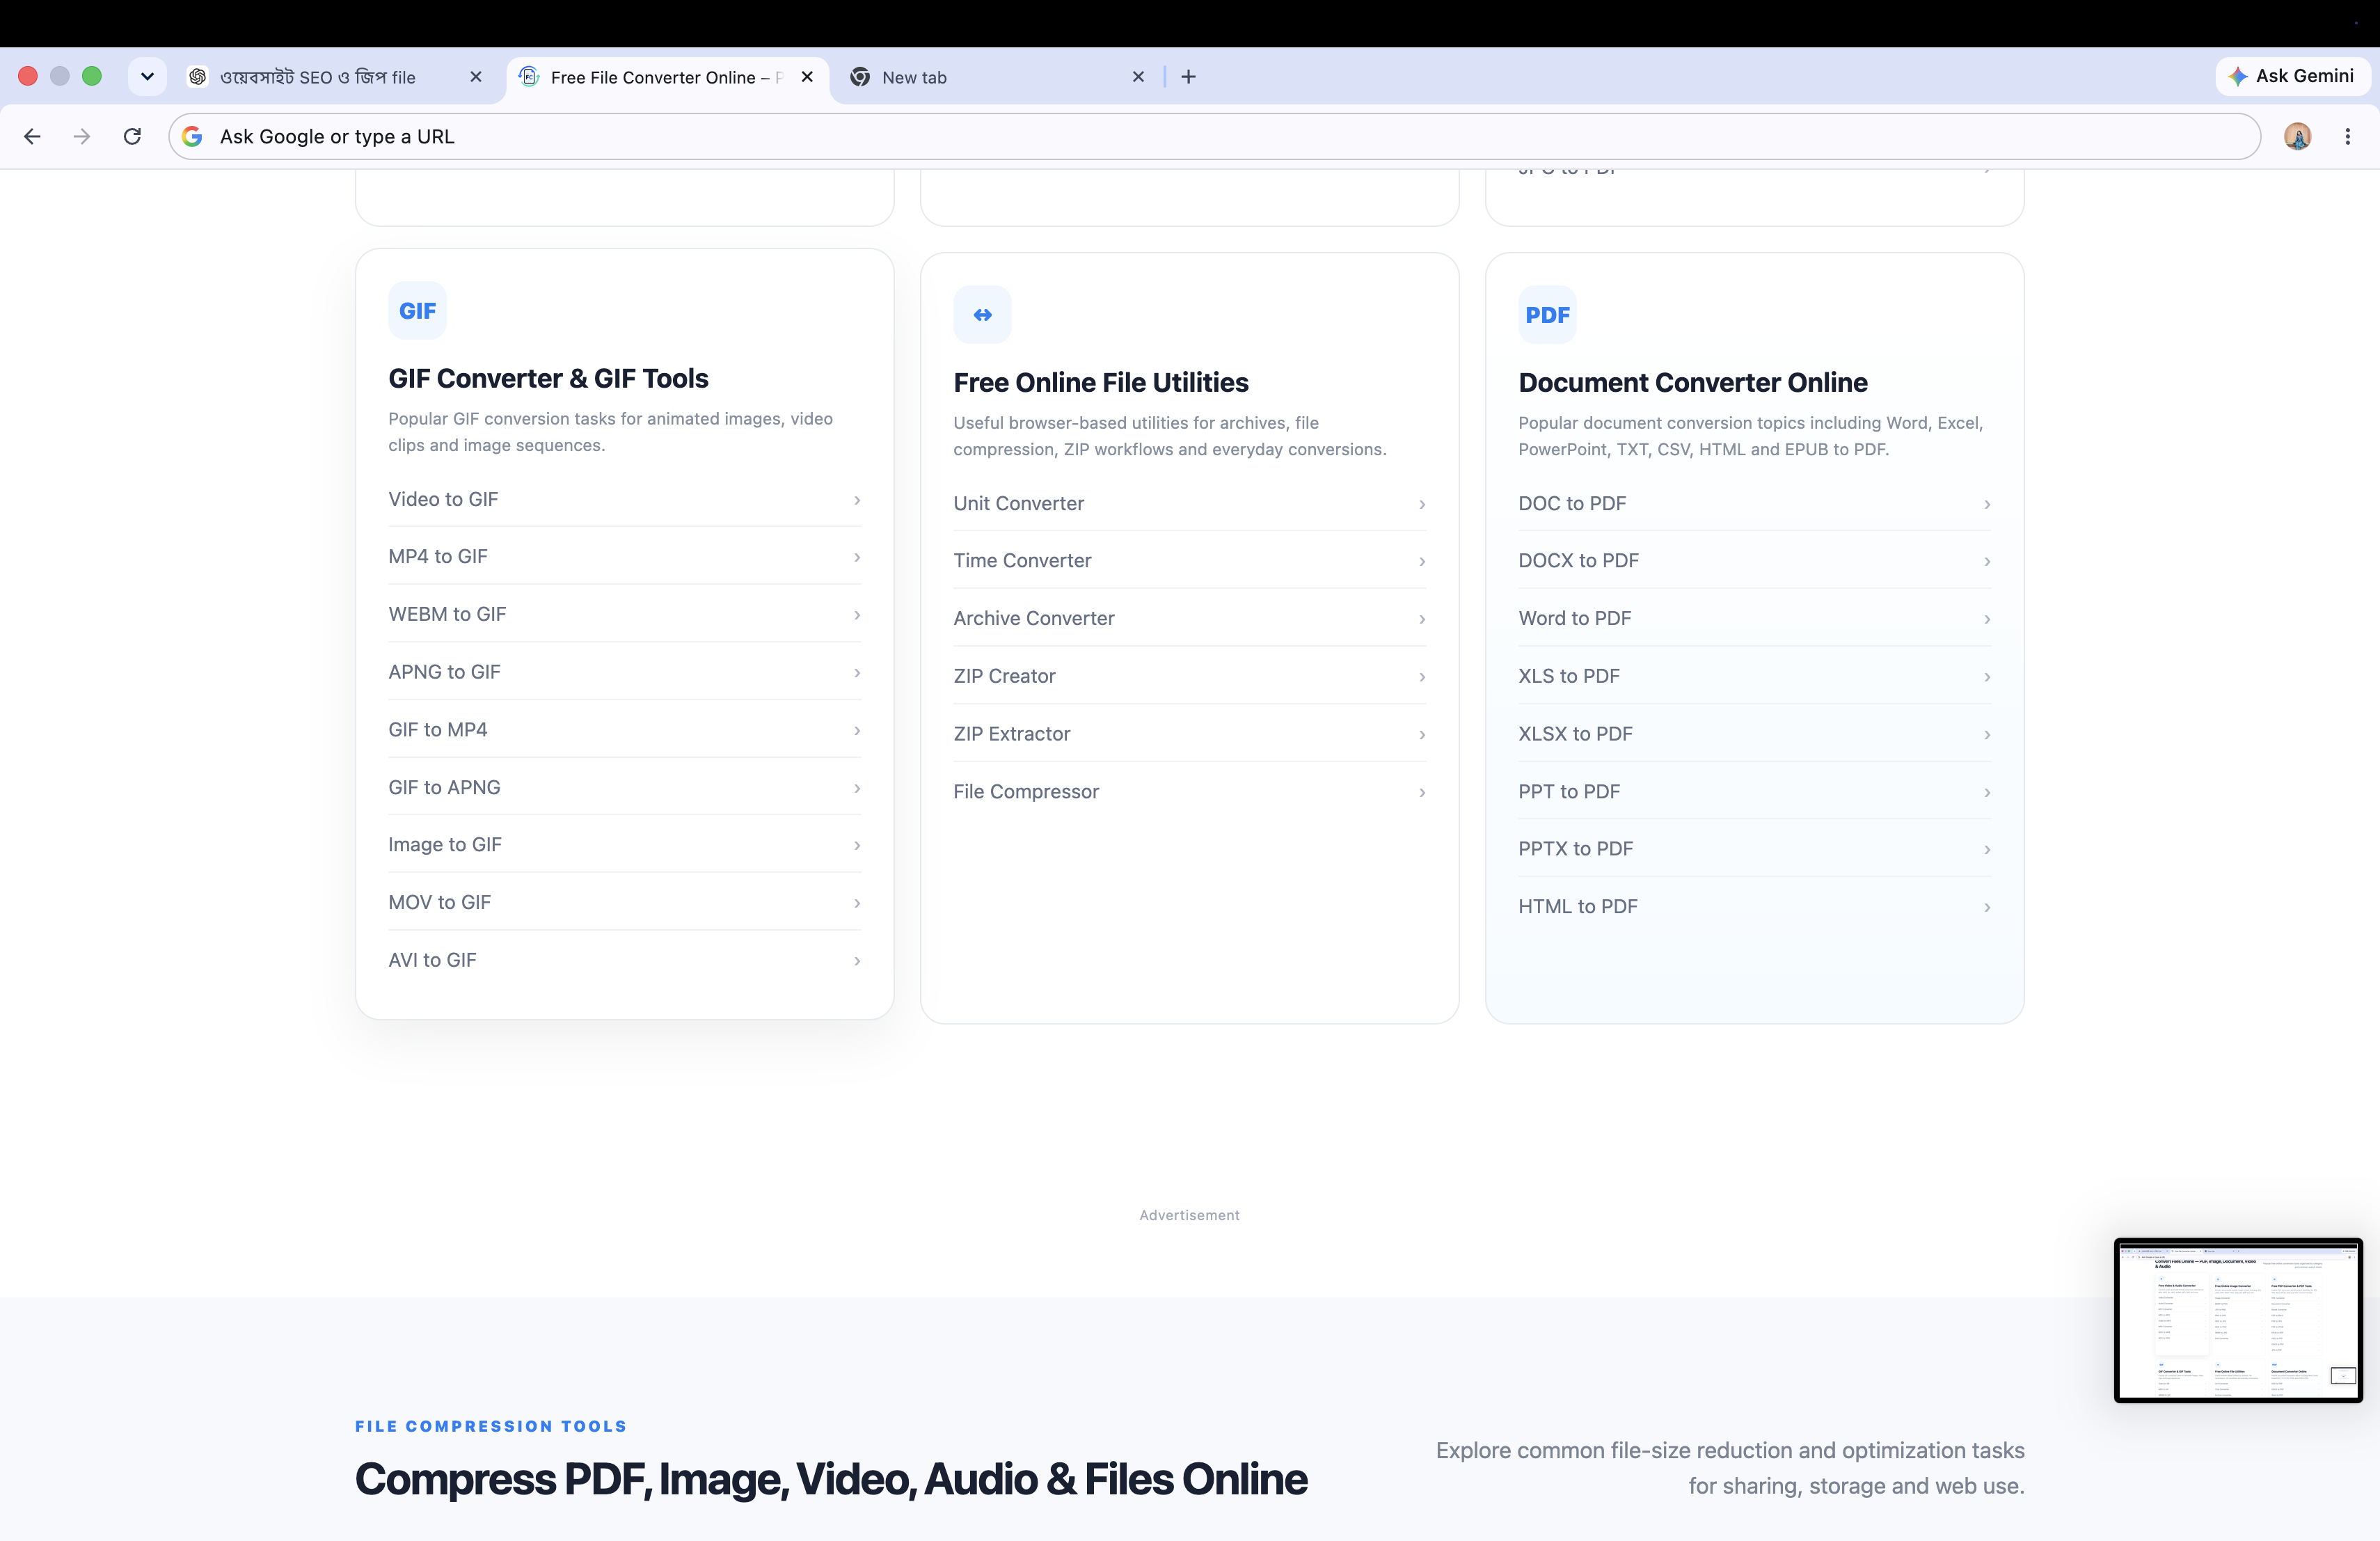Switch to the Free File Converter Online tab
The height and width of the screenshot is (1541, 2380).
pyautogui.click(x=667, y=77)
